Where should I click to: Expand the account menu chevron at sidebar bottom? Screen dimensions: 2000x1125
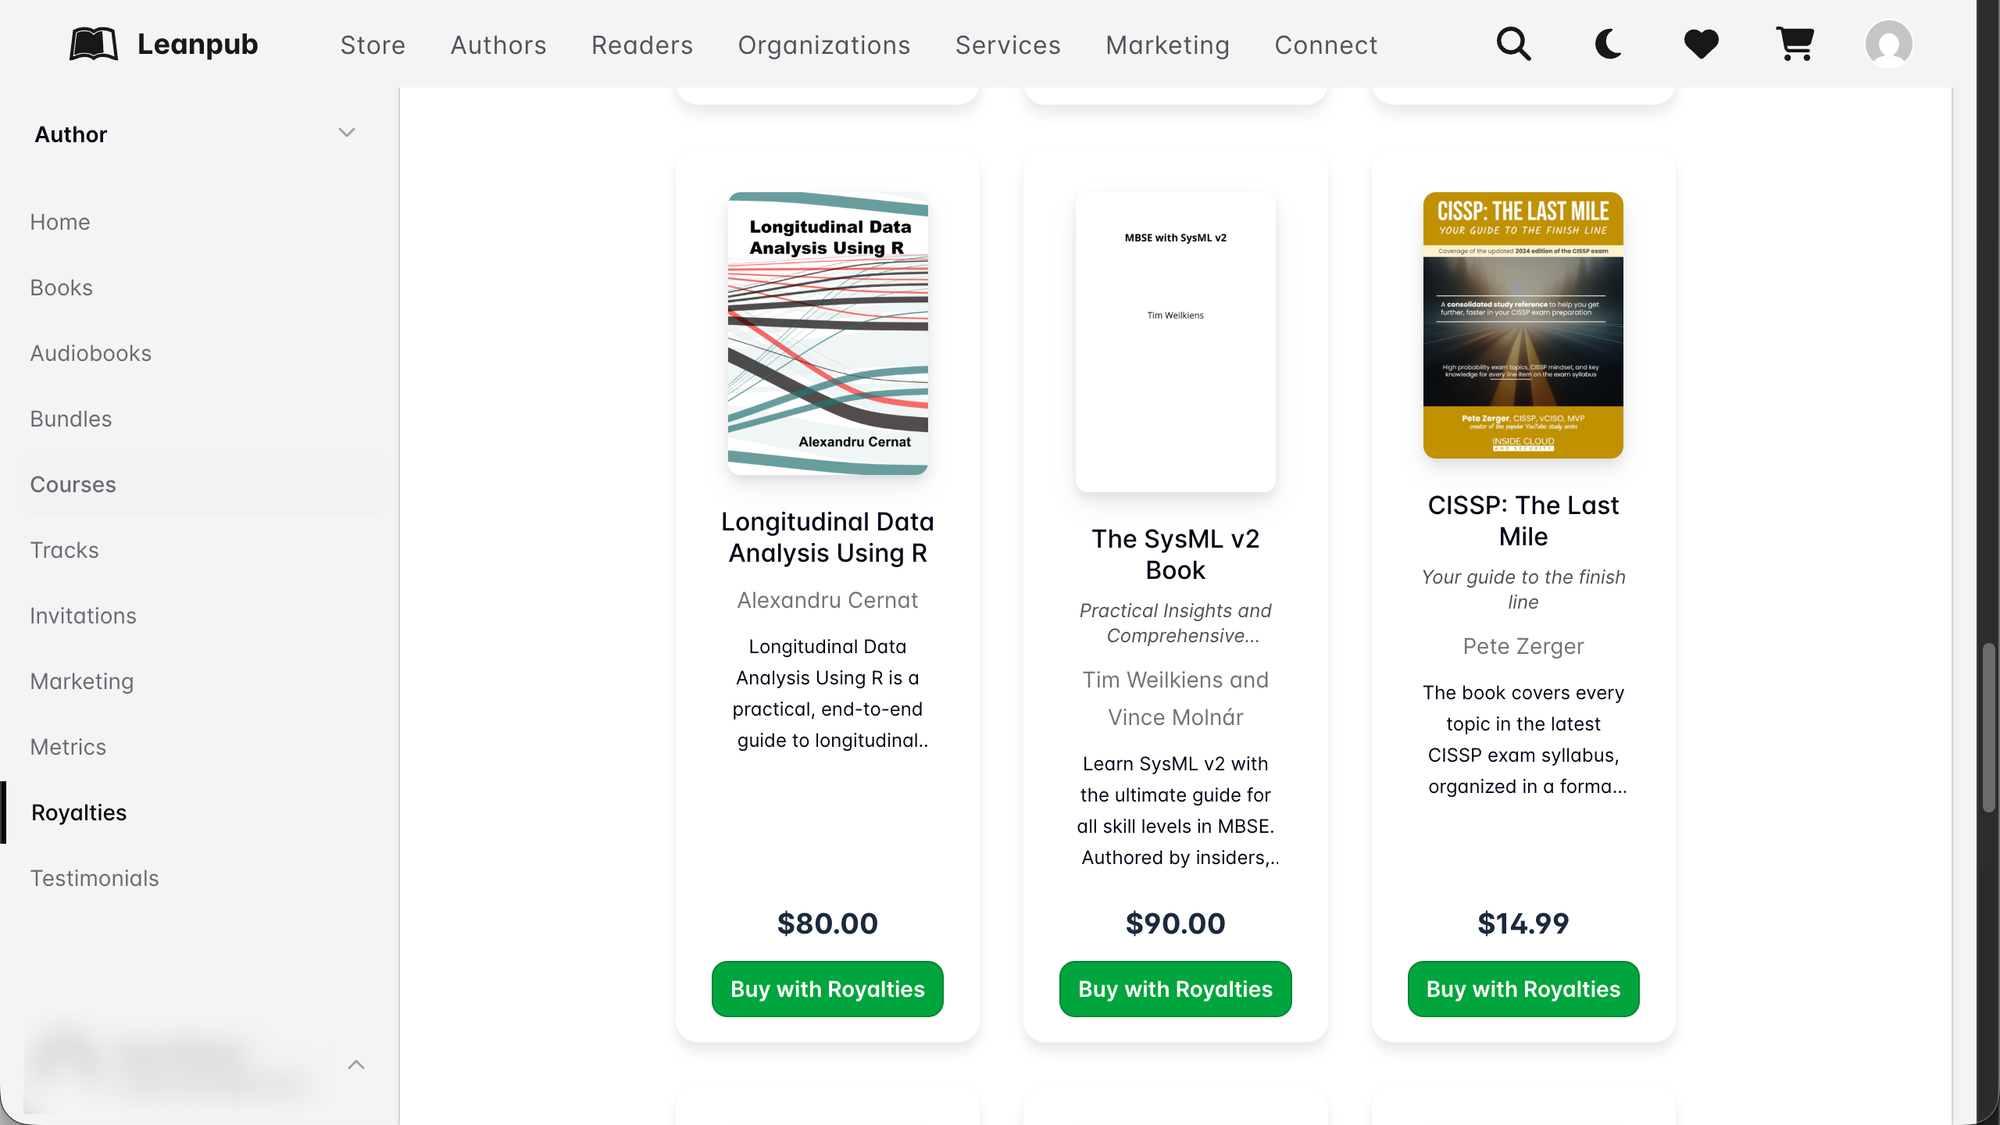[x=356, y=1065]
